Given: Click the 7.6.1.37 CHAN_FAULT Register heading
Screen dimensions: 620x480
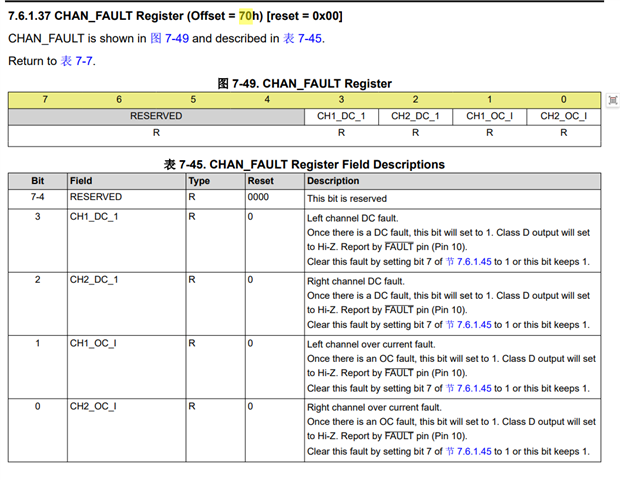Looking at the screenshot, I should point(176,16).
